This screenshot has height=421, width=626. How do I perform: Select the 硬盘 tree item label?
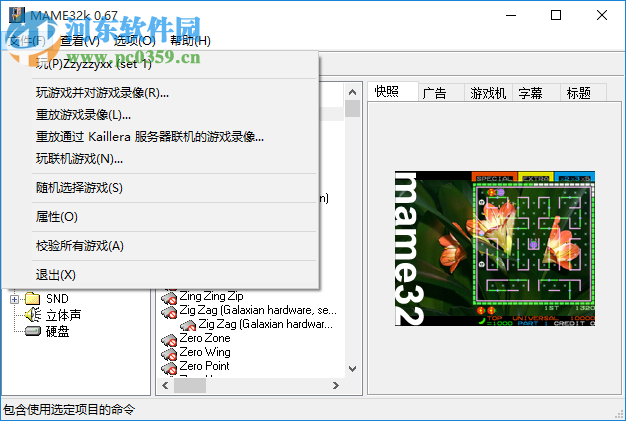click(x=57, y=331)
